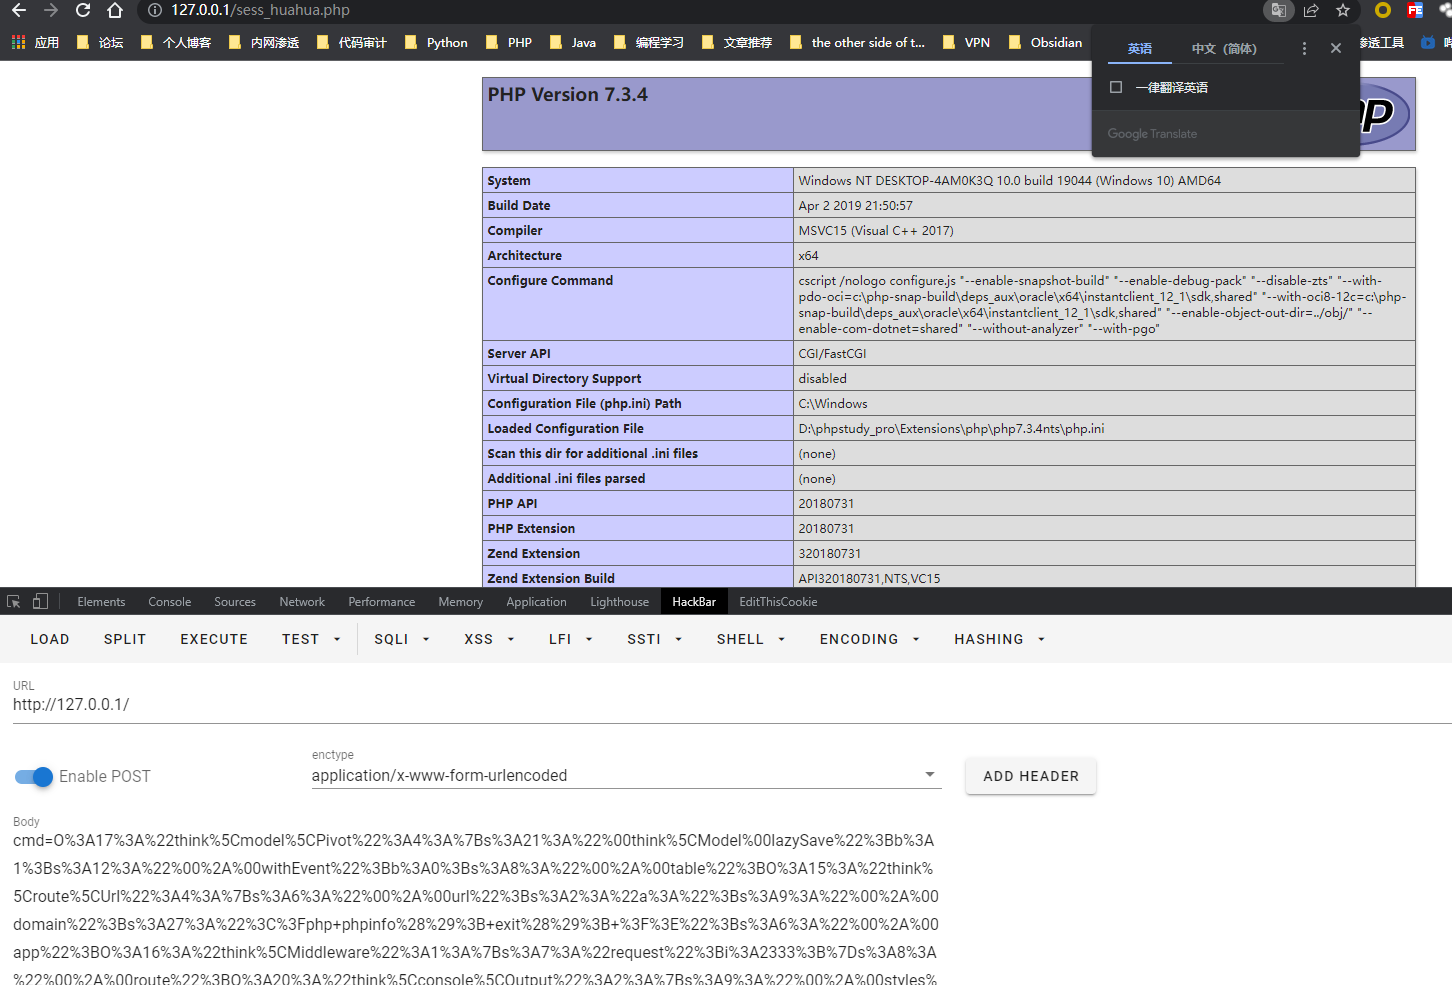Select the HackBar DevTools tab
Screen dimensions: 1452x985
[694, 602]
